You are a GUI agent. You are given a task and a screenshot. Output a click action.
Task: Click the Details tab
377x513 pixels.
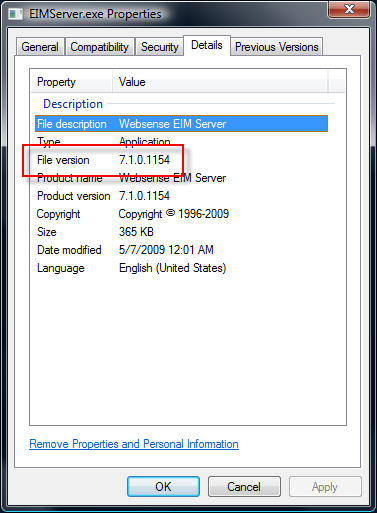[x=207, y=45]
